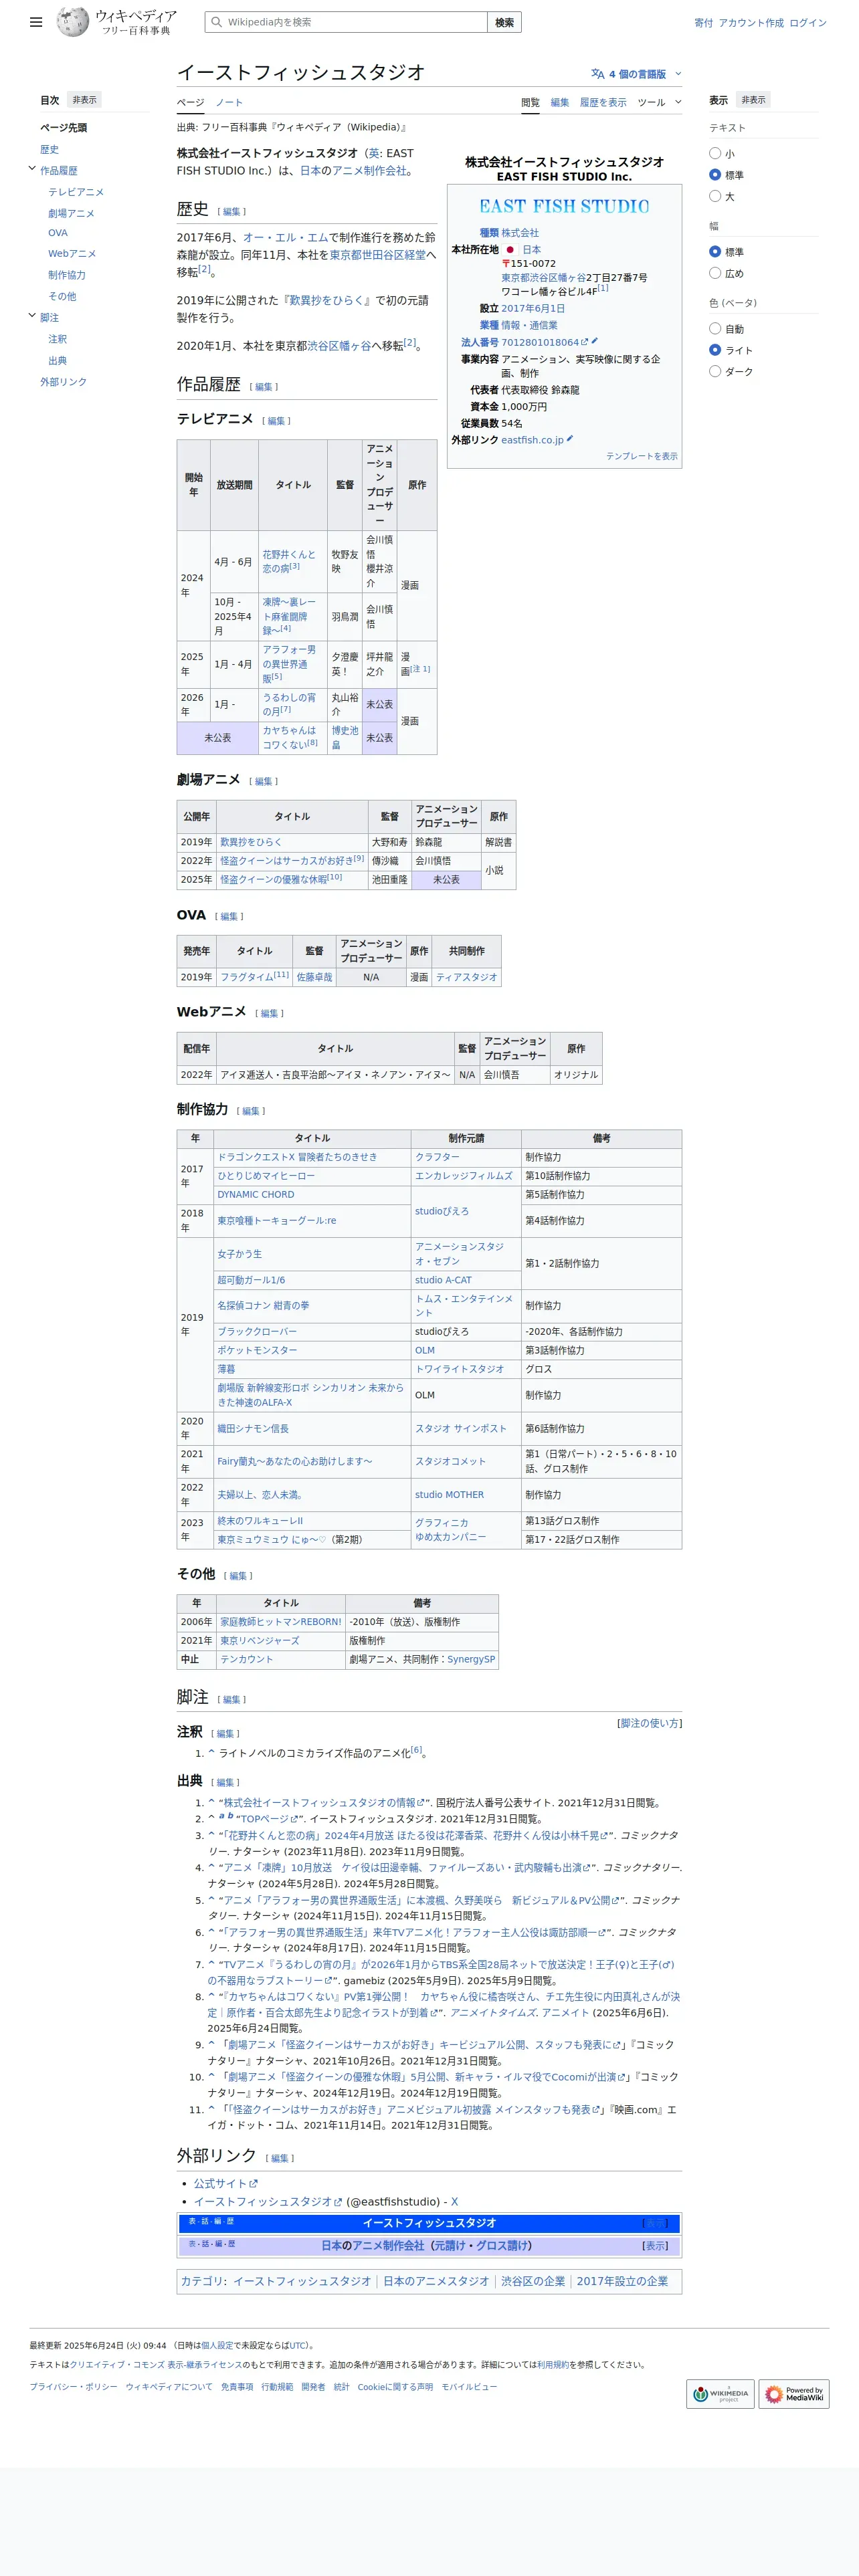Open the 東京喰種トーキョーグール:re link
Viewport: 859px width, 2576px height.
click(x=277, y=1220)
